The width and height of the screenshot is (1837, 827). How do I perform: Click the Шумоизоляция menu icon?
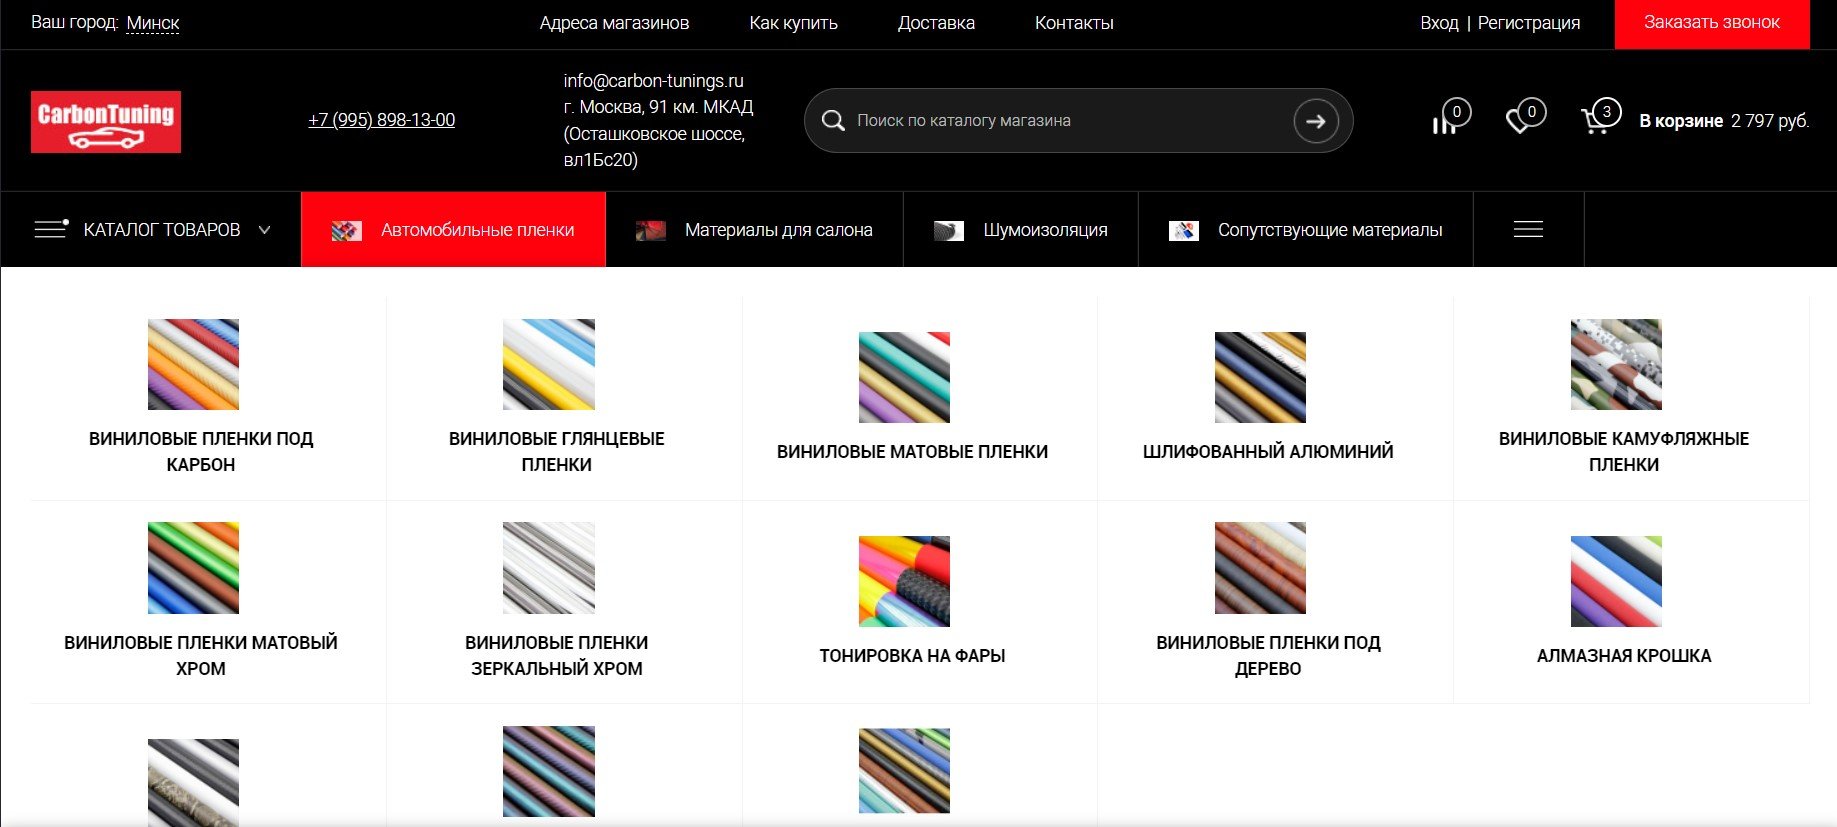pos(949,231)
